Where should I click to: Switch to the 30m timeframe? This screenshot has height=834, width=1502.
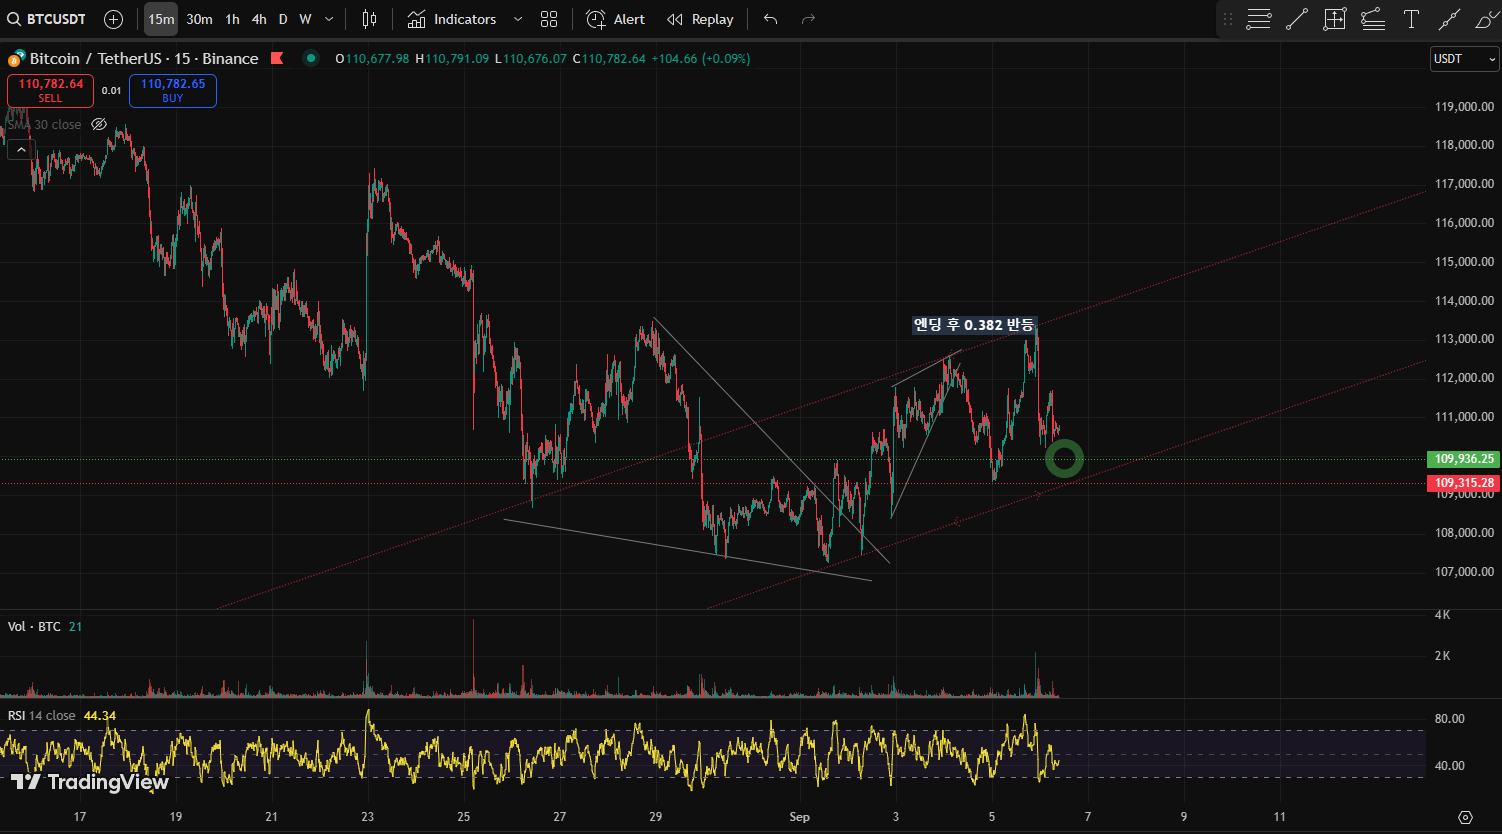199,19
